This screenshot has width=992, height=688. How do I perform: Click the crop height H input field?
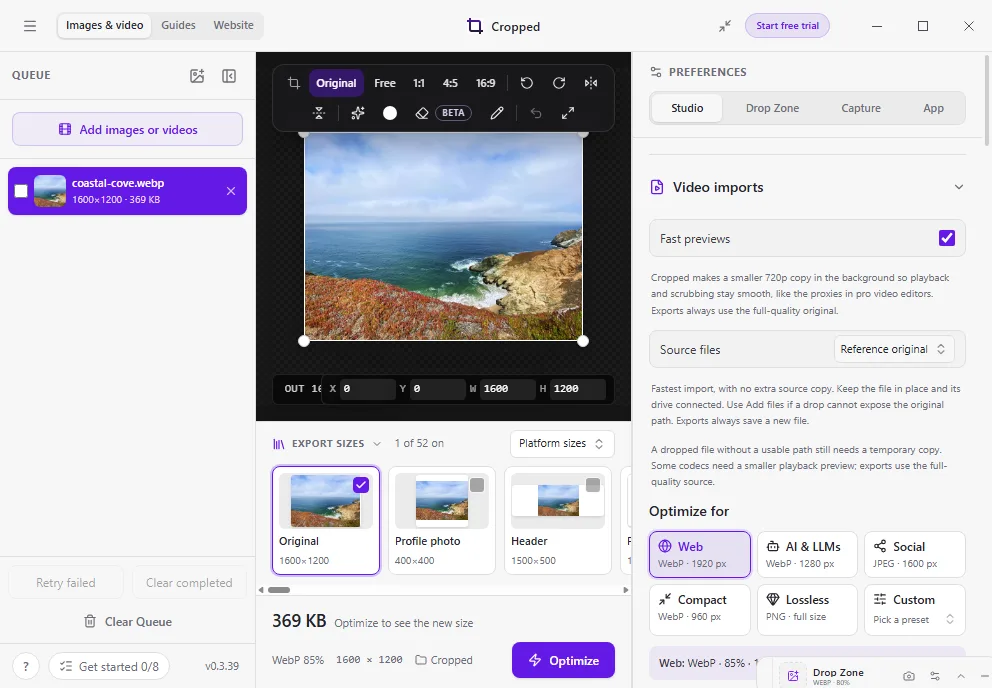578,389
